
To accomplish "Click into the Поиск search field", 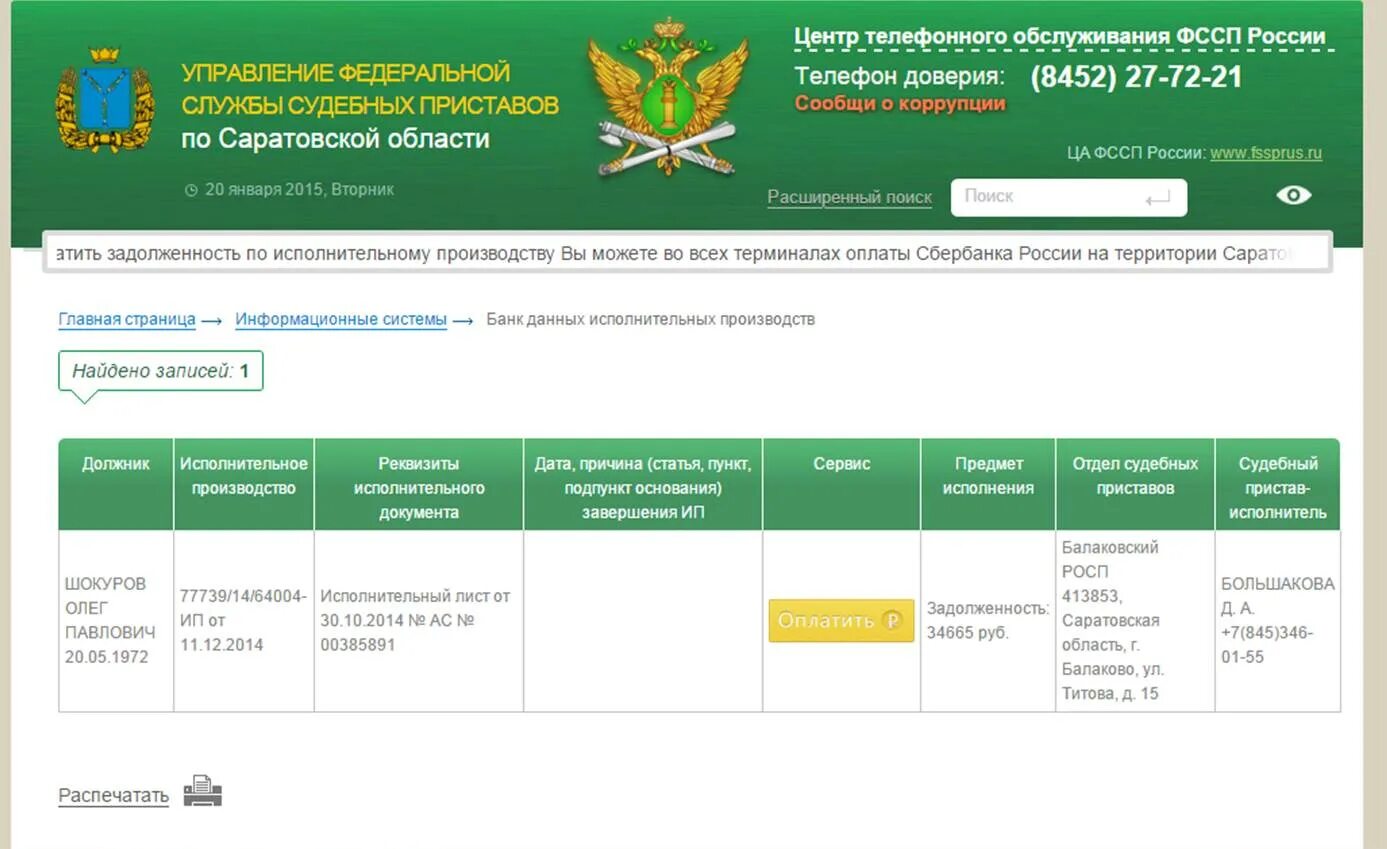I will pos(1068,197).
